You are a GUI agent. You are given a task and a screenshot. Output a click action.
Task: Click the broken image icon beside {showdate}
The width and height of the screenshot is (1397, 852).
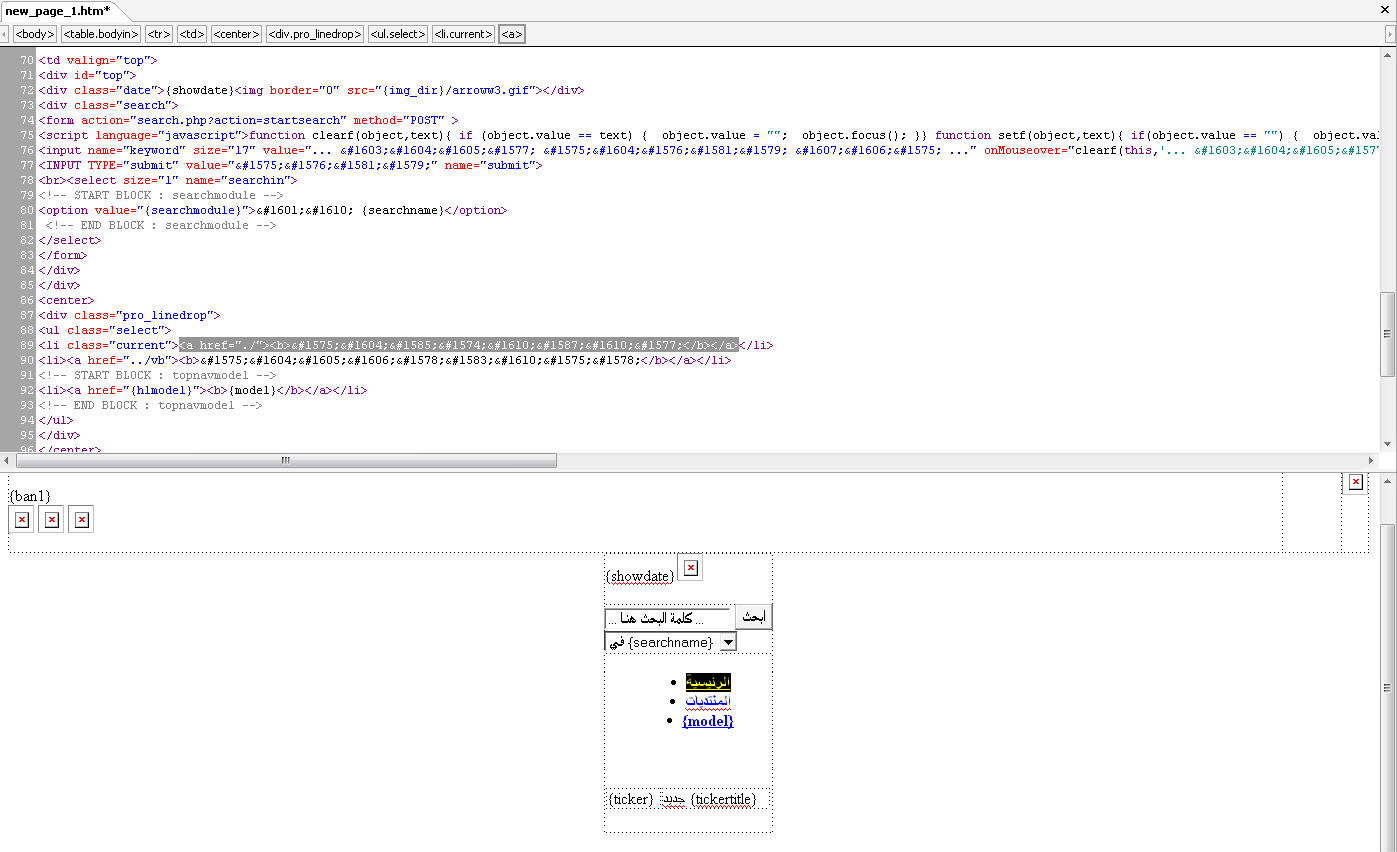point(690,568)
